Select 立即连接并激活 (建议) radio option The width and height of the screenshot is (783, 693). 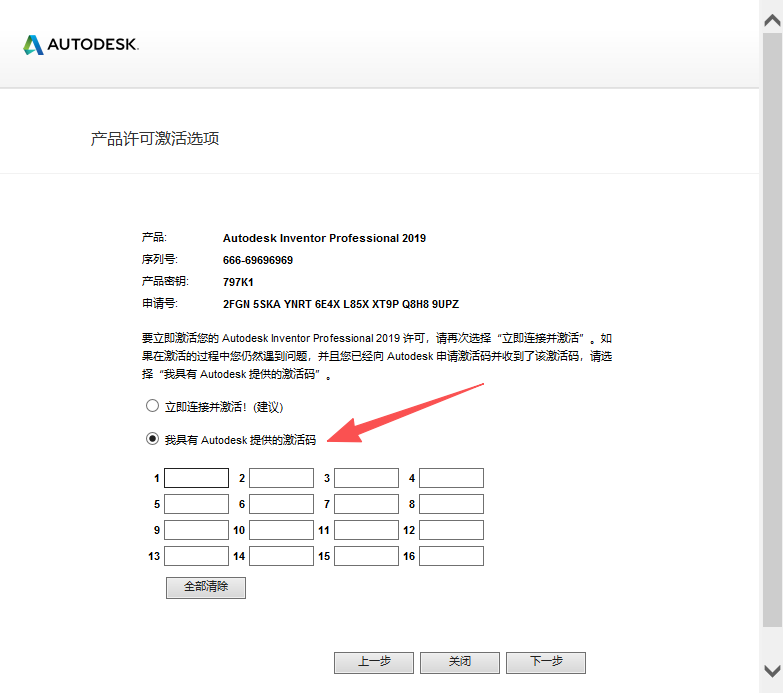pos(152,406)
